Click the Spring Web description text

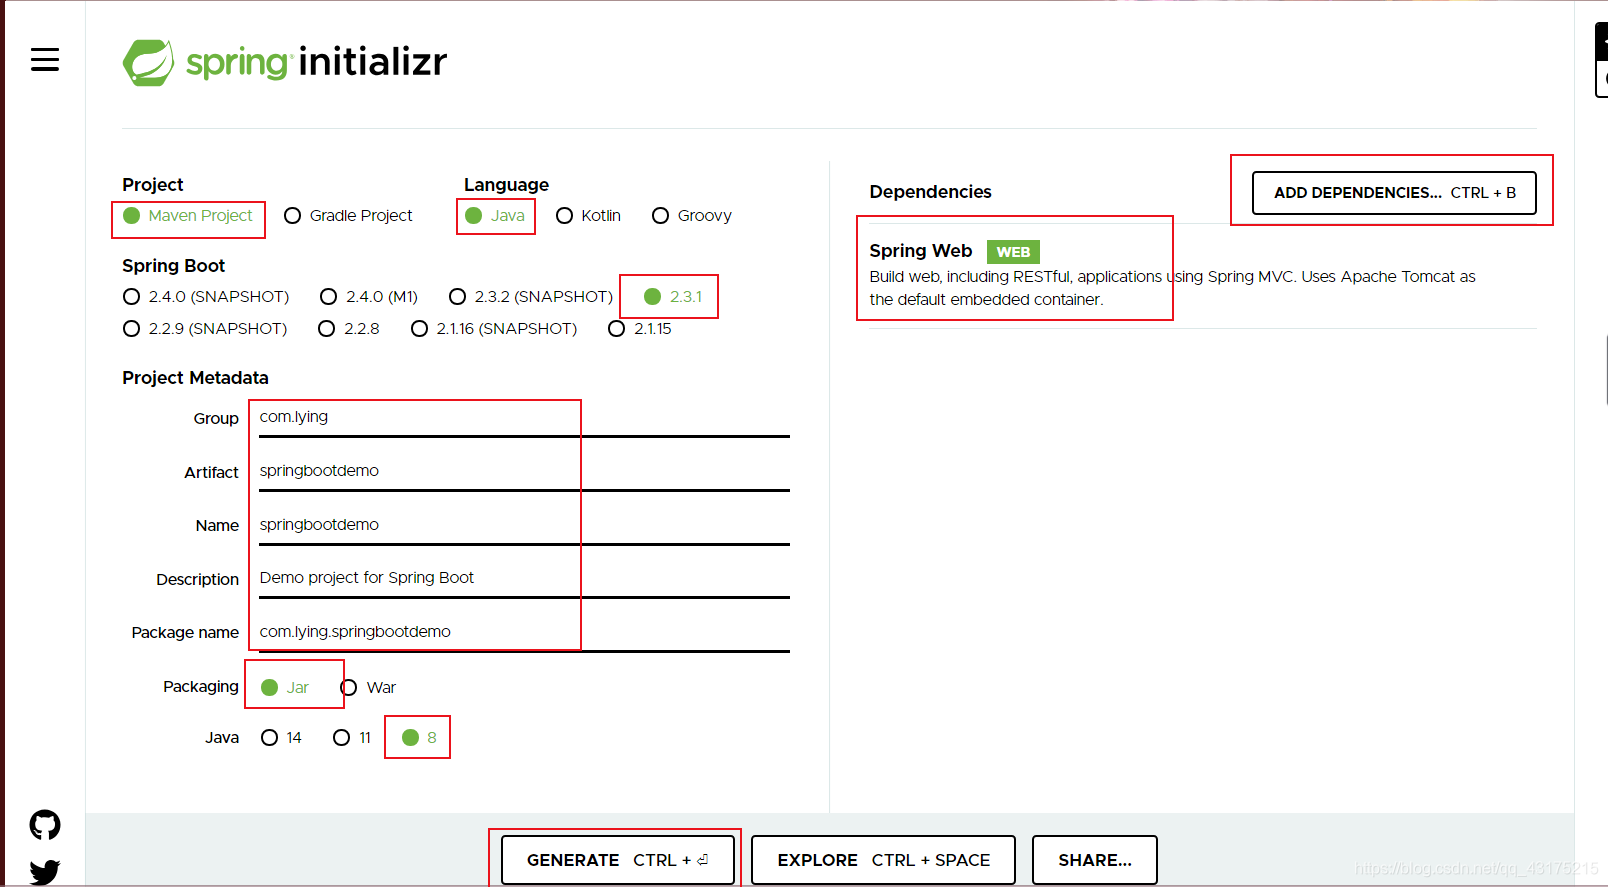tap(1172, 288)
